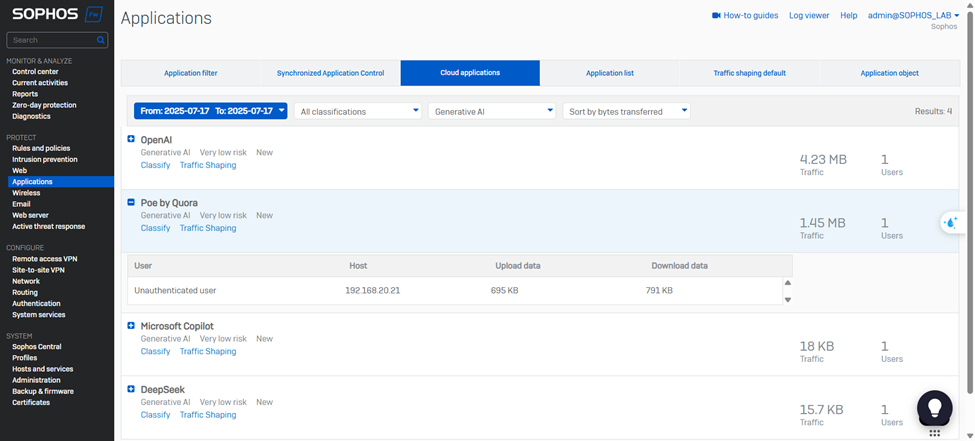Open Backup & firmware in sidebar

(43, 391)
